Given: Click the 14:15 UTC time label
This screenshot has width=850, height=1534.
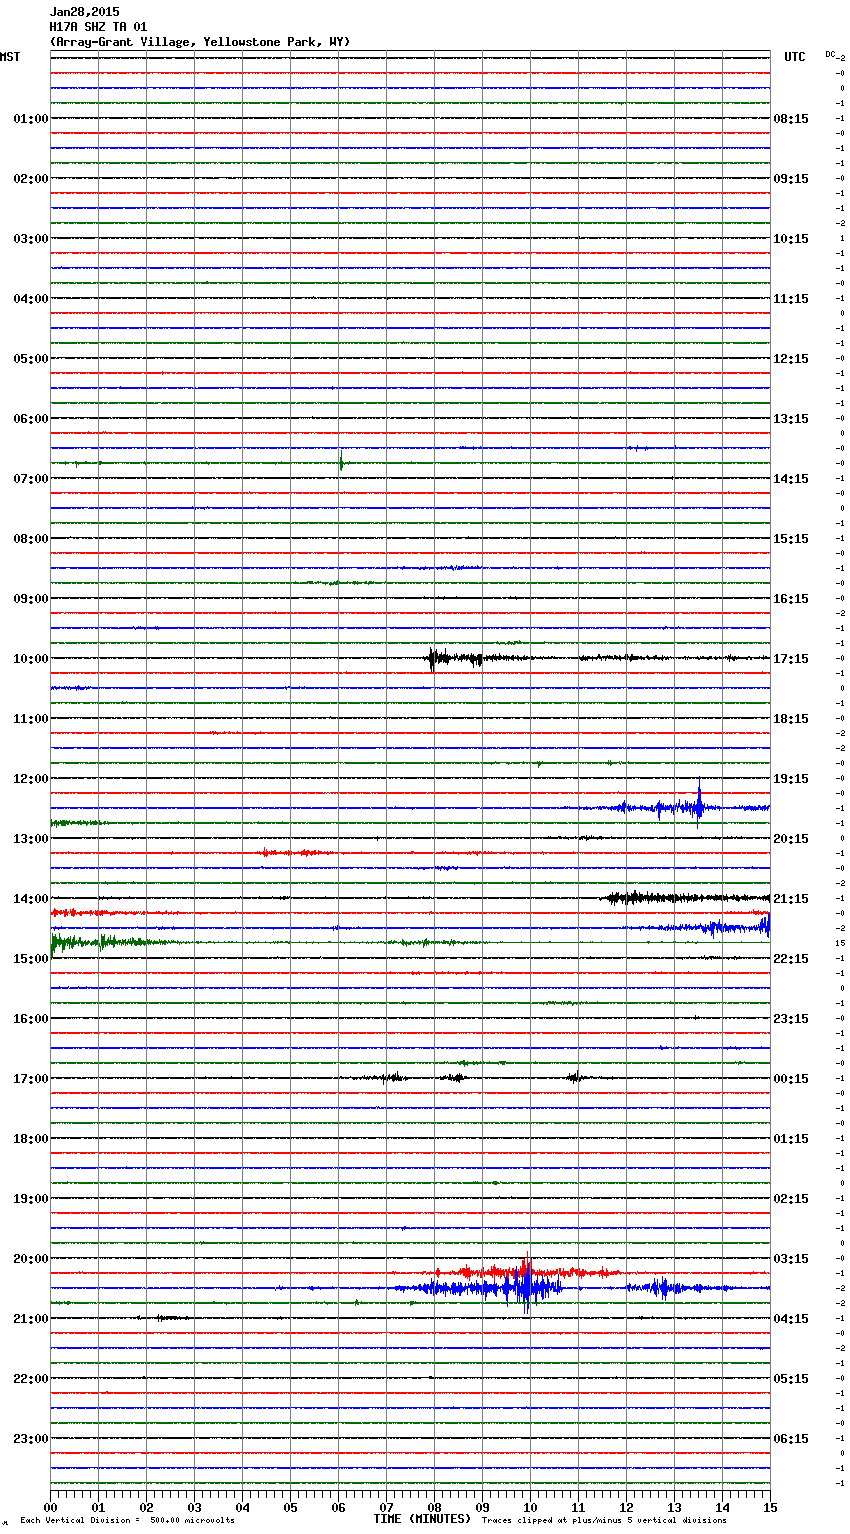Looking at the screenshot, I should pyautogui.click(x=791, y=479).
